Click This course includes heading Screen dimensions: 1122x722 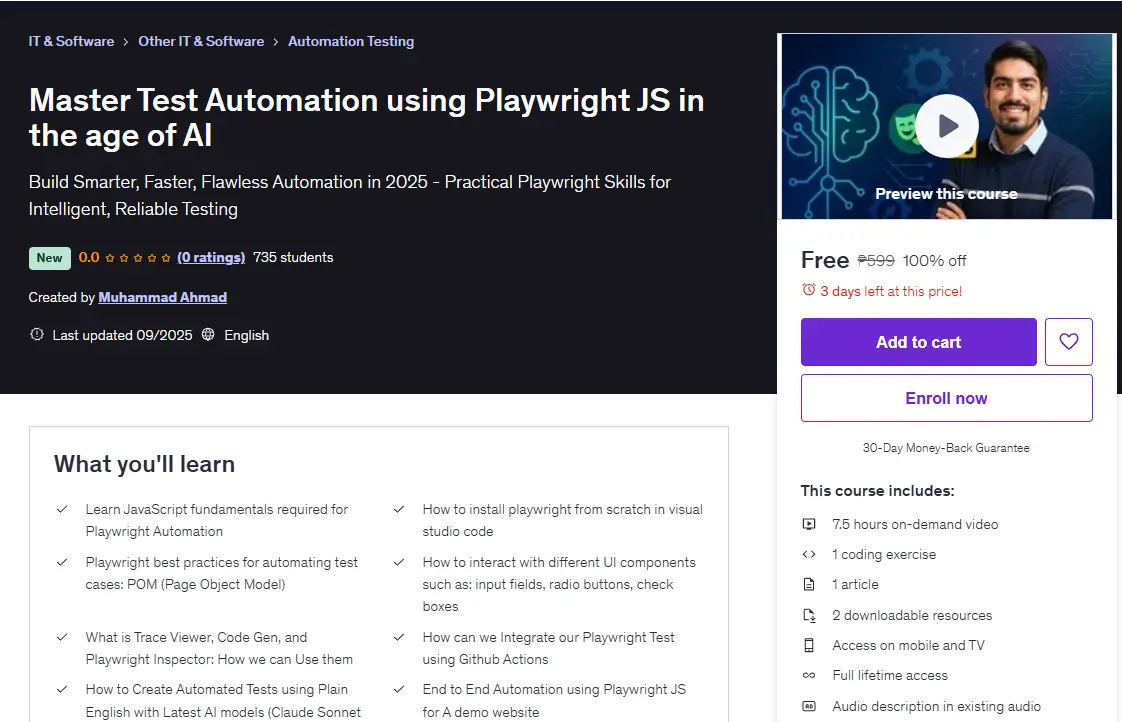coord(877,491)
